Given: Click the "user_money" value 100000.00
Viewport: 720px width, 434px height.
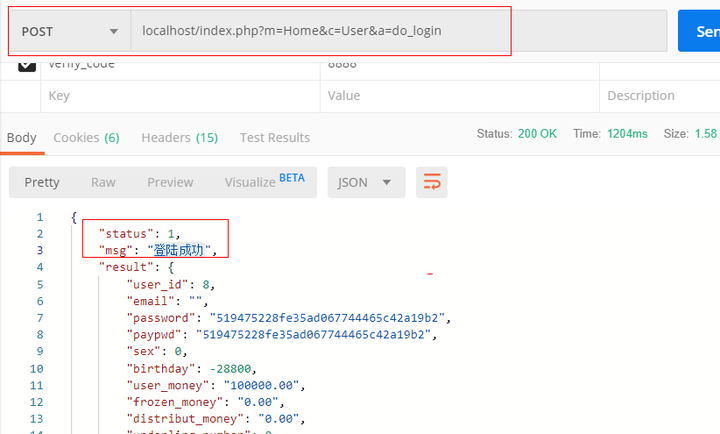Looking at the screenshot, I should tap(261, 385).
